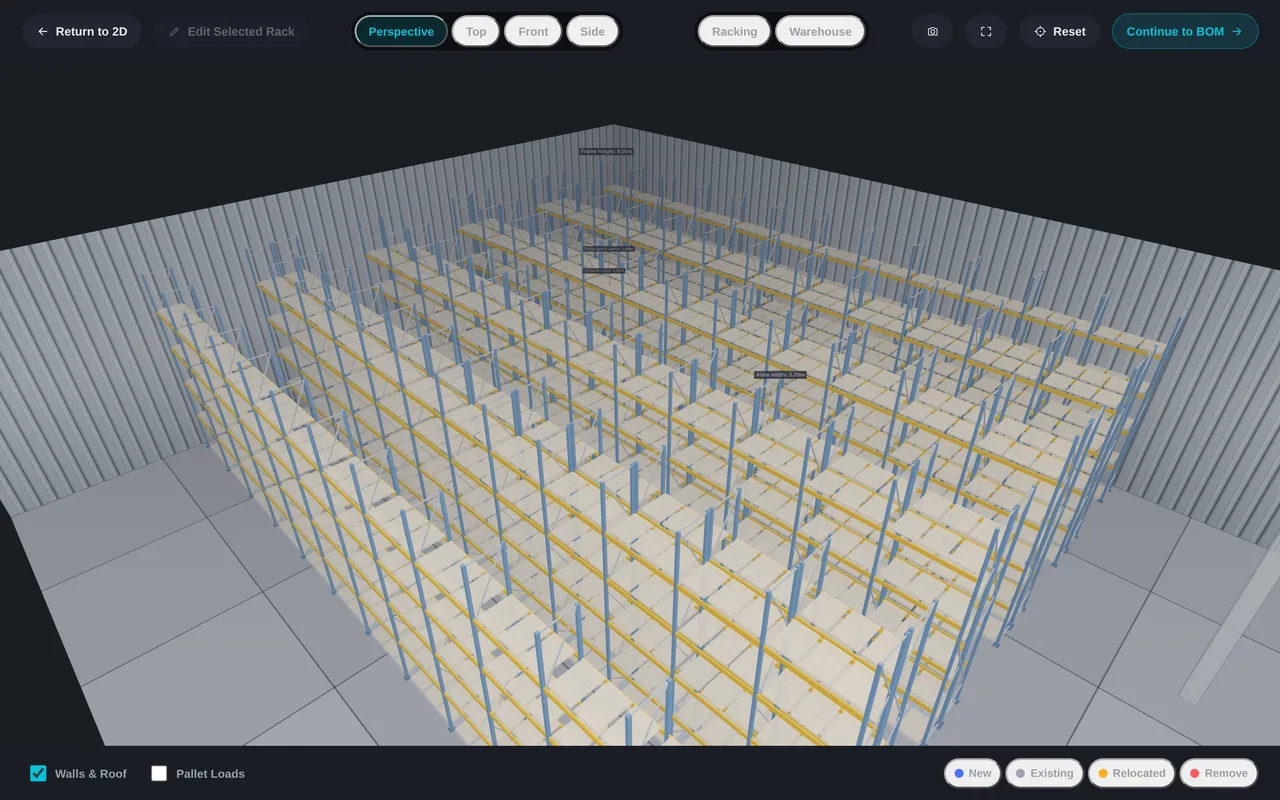Toggle the Remove status filter

point(1218,773)
